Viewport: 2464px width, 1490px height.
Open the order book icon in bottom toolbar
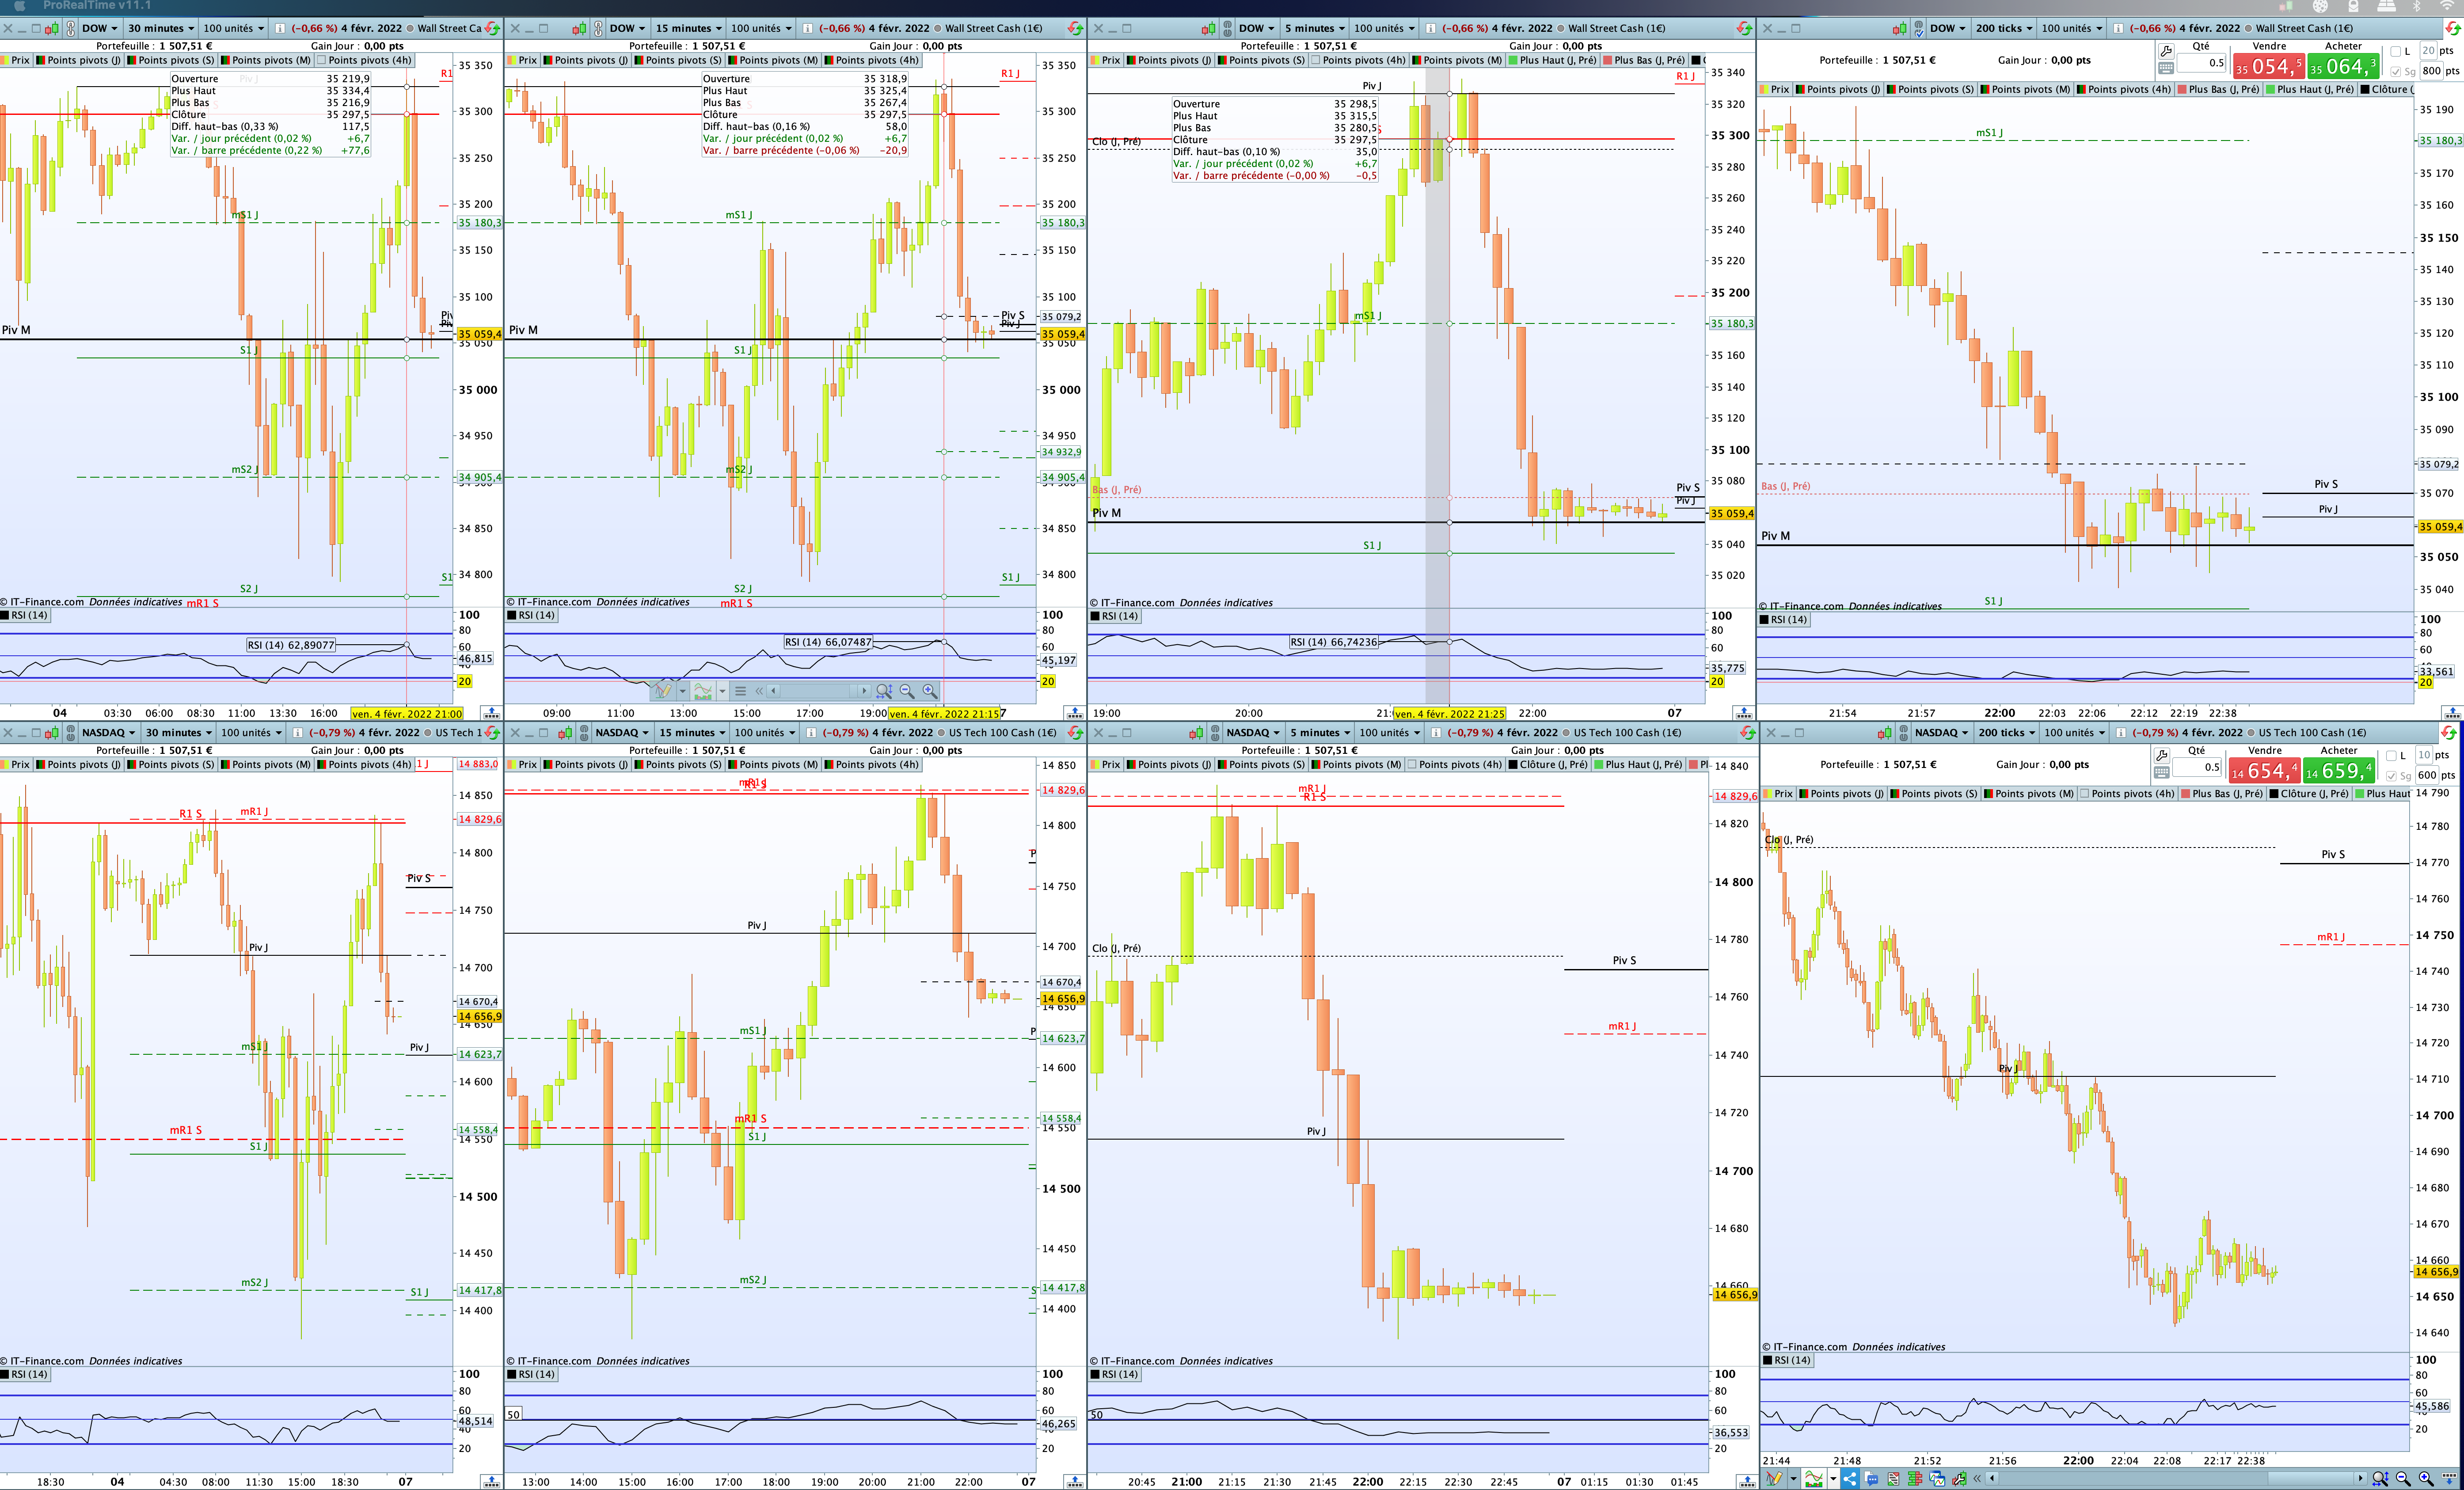point(1915,1479)
